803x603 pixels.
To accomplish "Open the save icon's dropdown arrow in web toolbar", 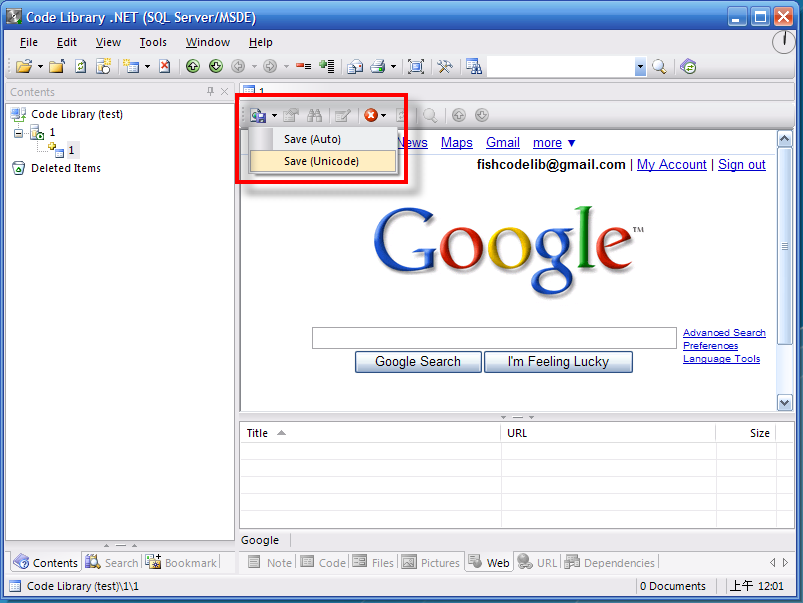I will [x=274, y=116].
